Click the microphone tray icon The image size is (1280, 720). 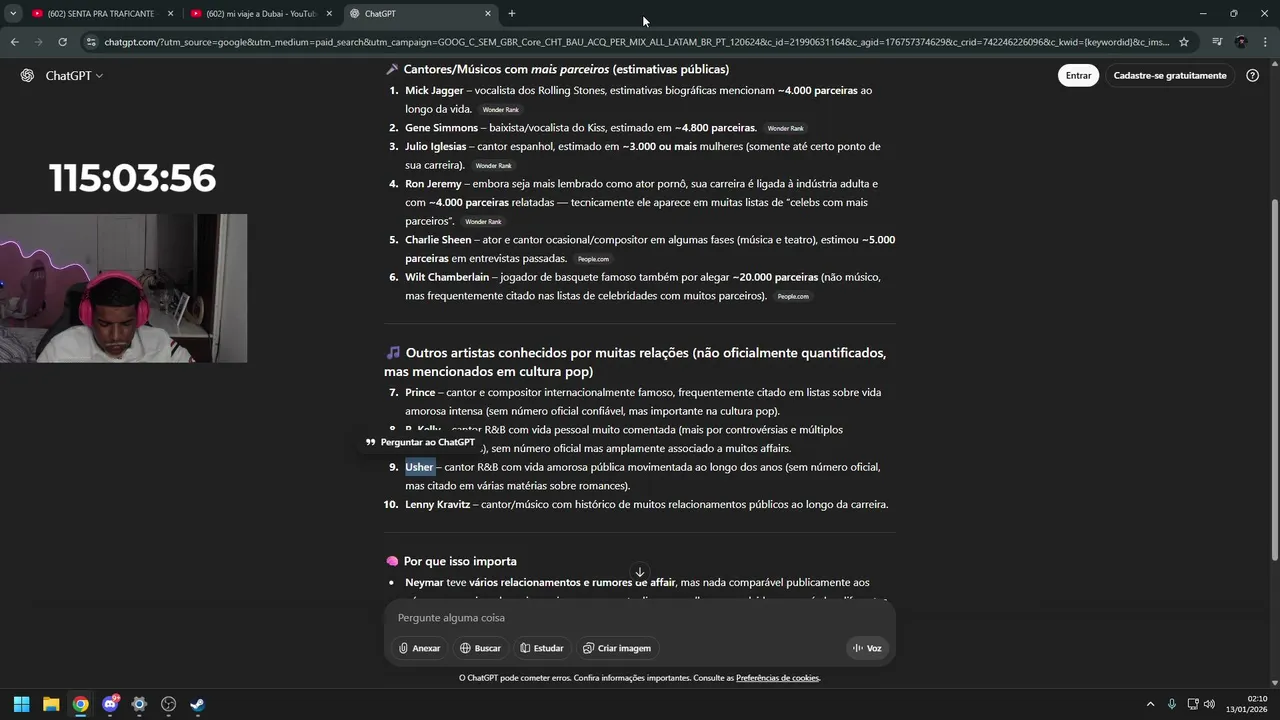(1171, 704)
